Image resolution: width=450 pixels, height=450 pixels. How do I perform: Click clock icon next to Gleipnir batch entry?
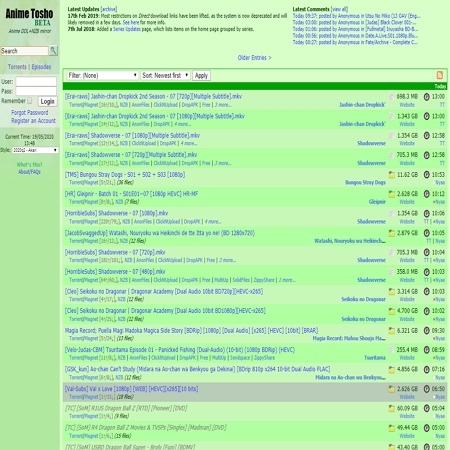(426, 194)
